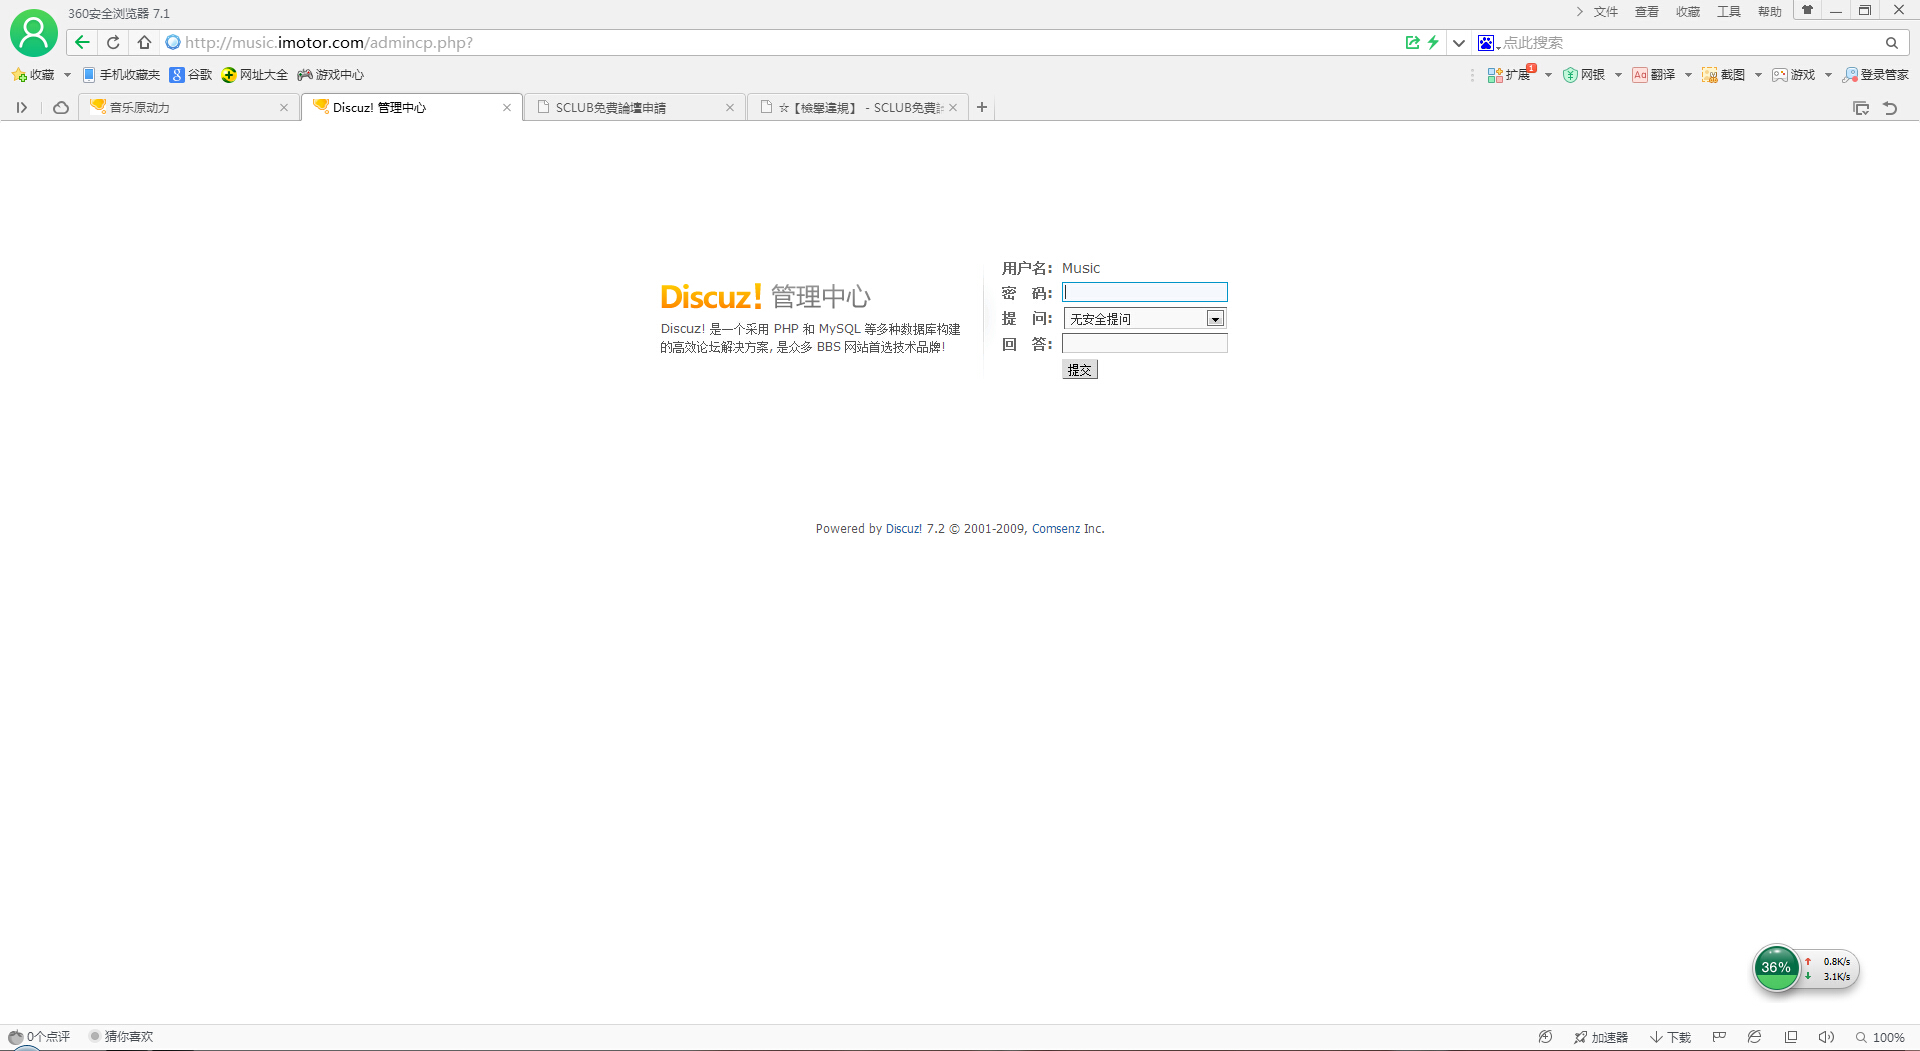
Task: Click the 36% memory accelerator ball
Action: (x=1776, y=968)
